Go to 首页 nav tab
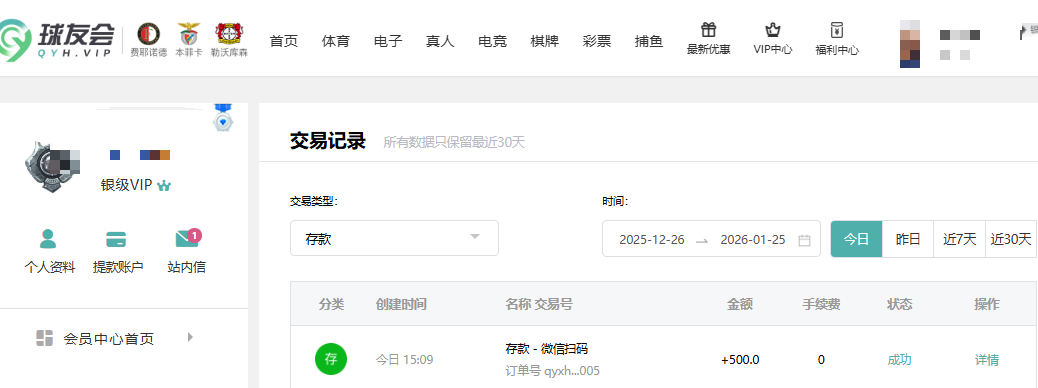The height and width of the screenshot is (388, 1038). tap(284, 41)
